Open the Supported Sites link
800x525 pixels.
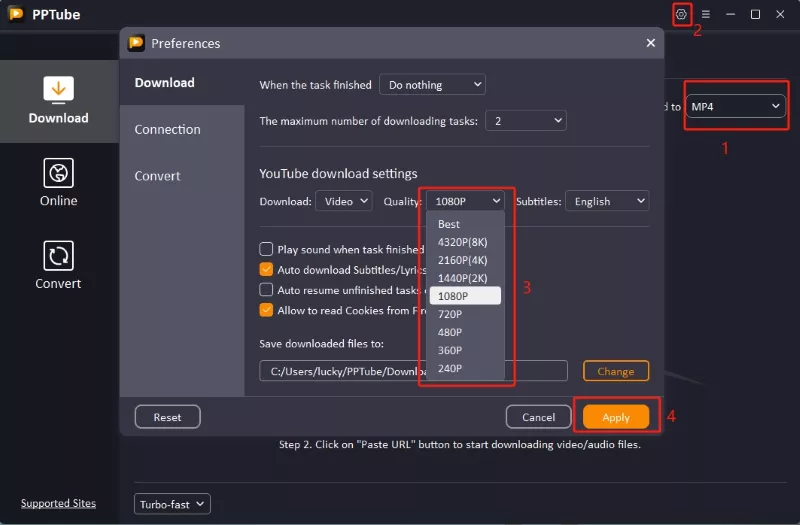click(x=58, y=503)
